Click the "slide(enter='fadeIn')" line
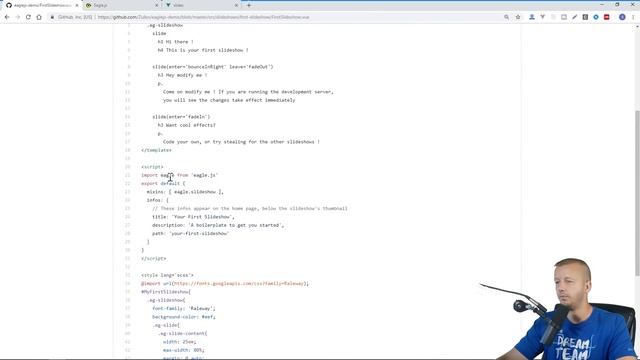Image resolution: width=640 pixels, height=360 pixels. pos(181,117)
